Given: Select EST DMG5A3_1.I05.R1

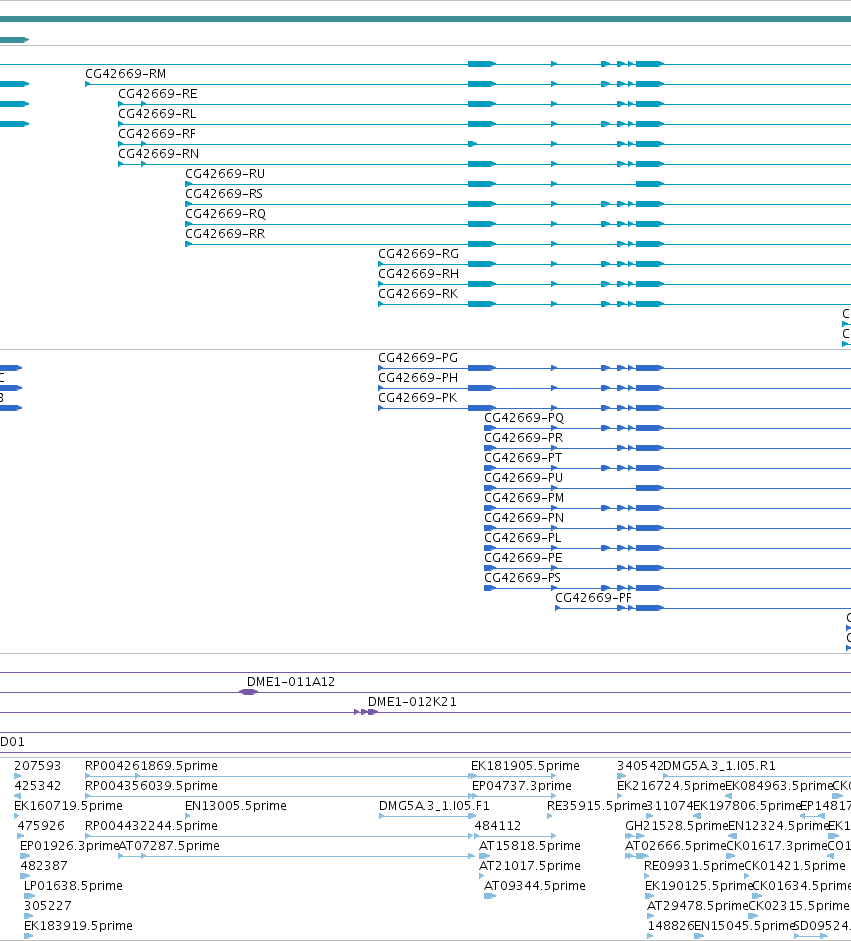Looking at the screenshot, I should coord(720,766).
